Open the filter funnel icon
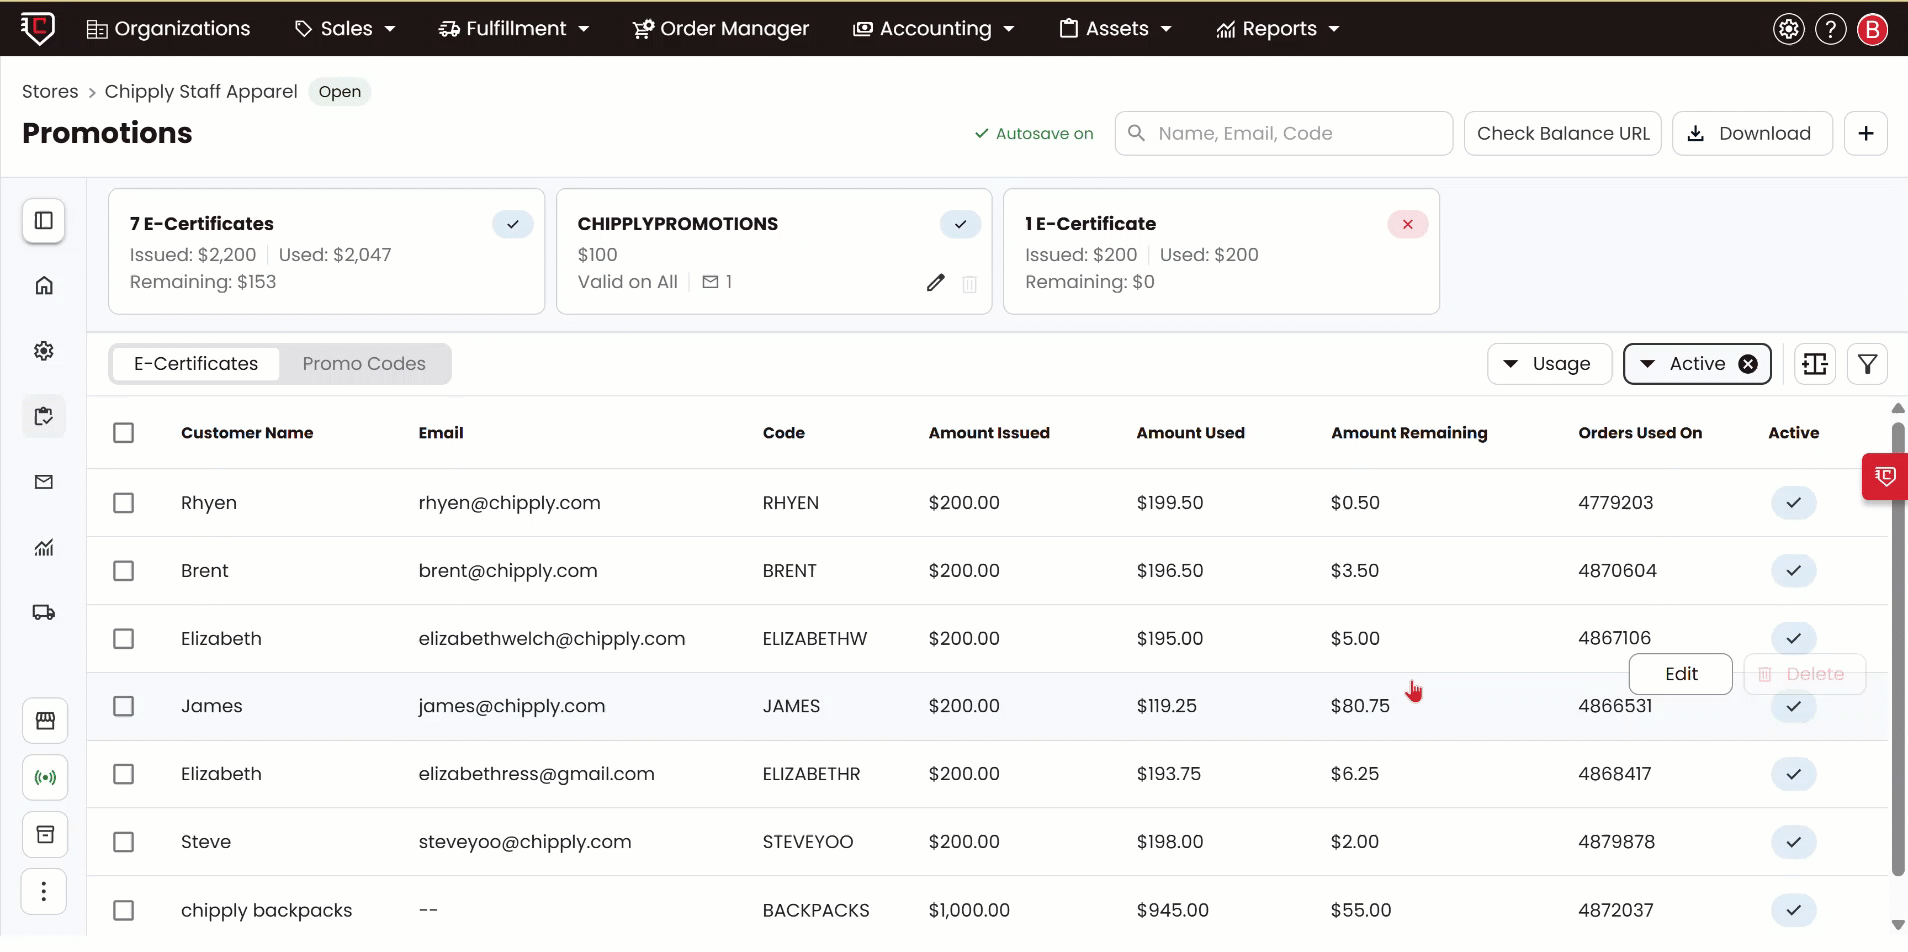This screenshot has width=1908, height=952. (x=1867, y=364)
